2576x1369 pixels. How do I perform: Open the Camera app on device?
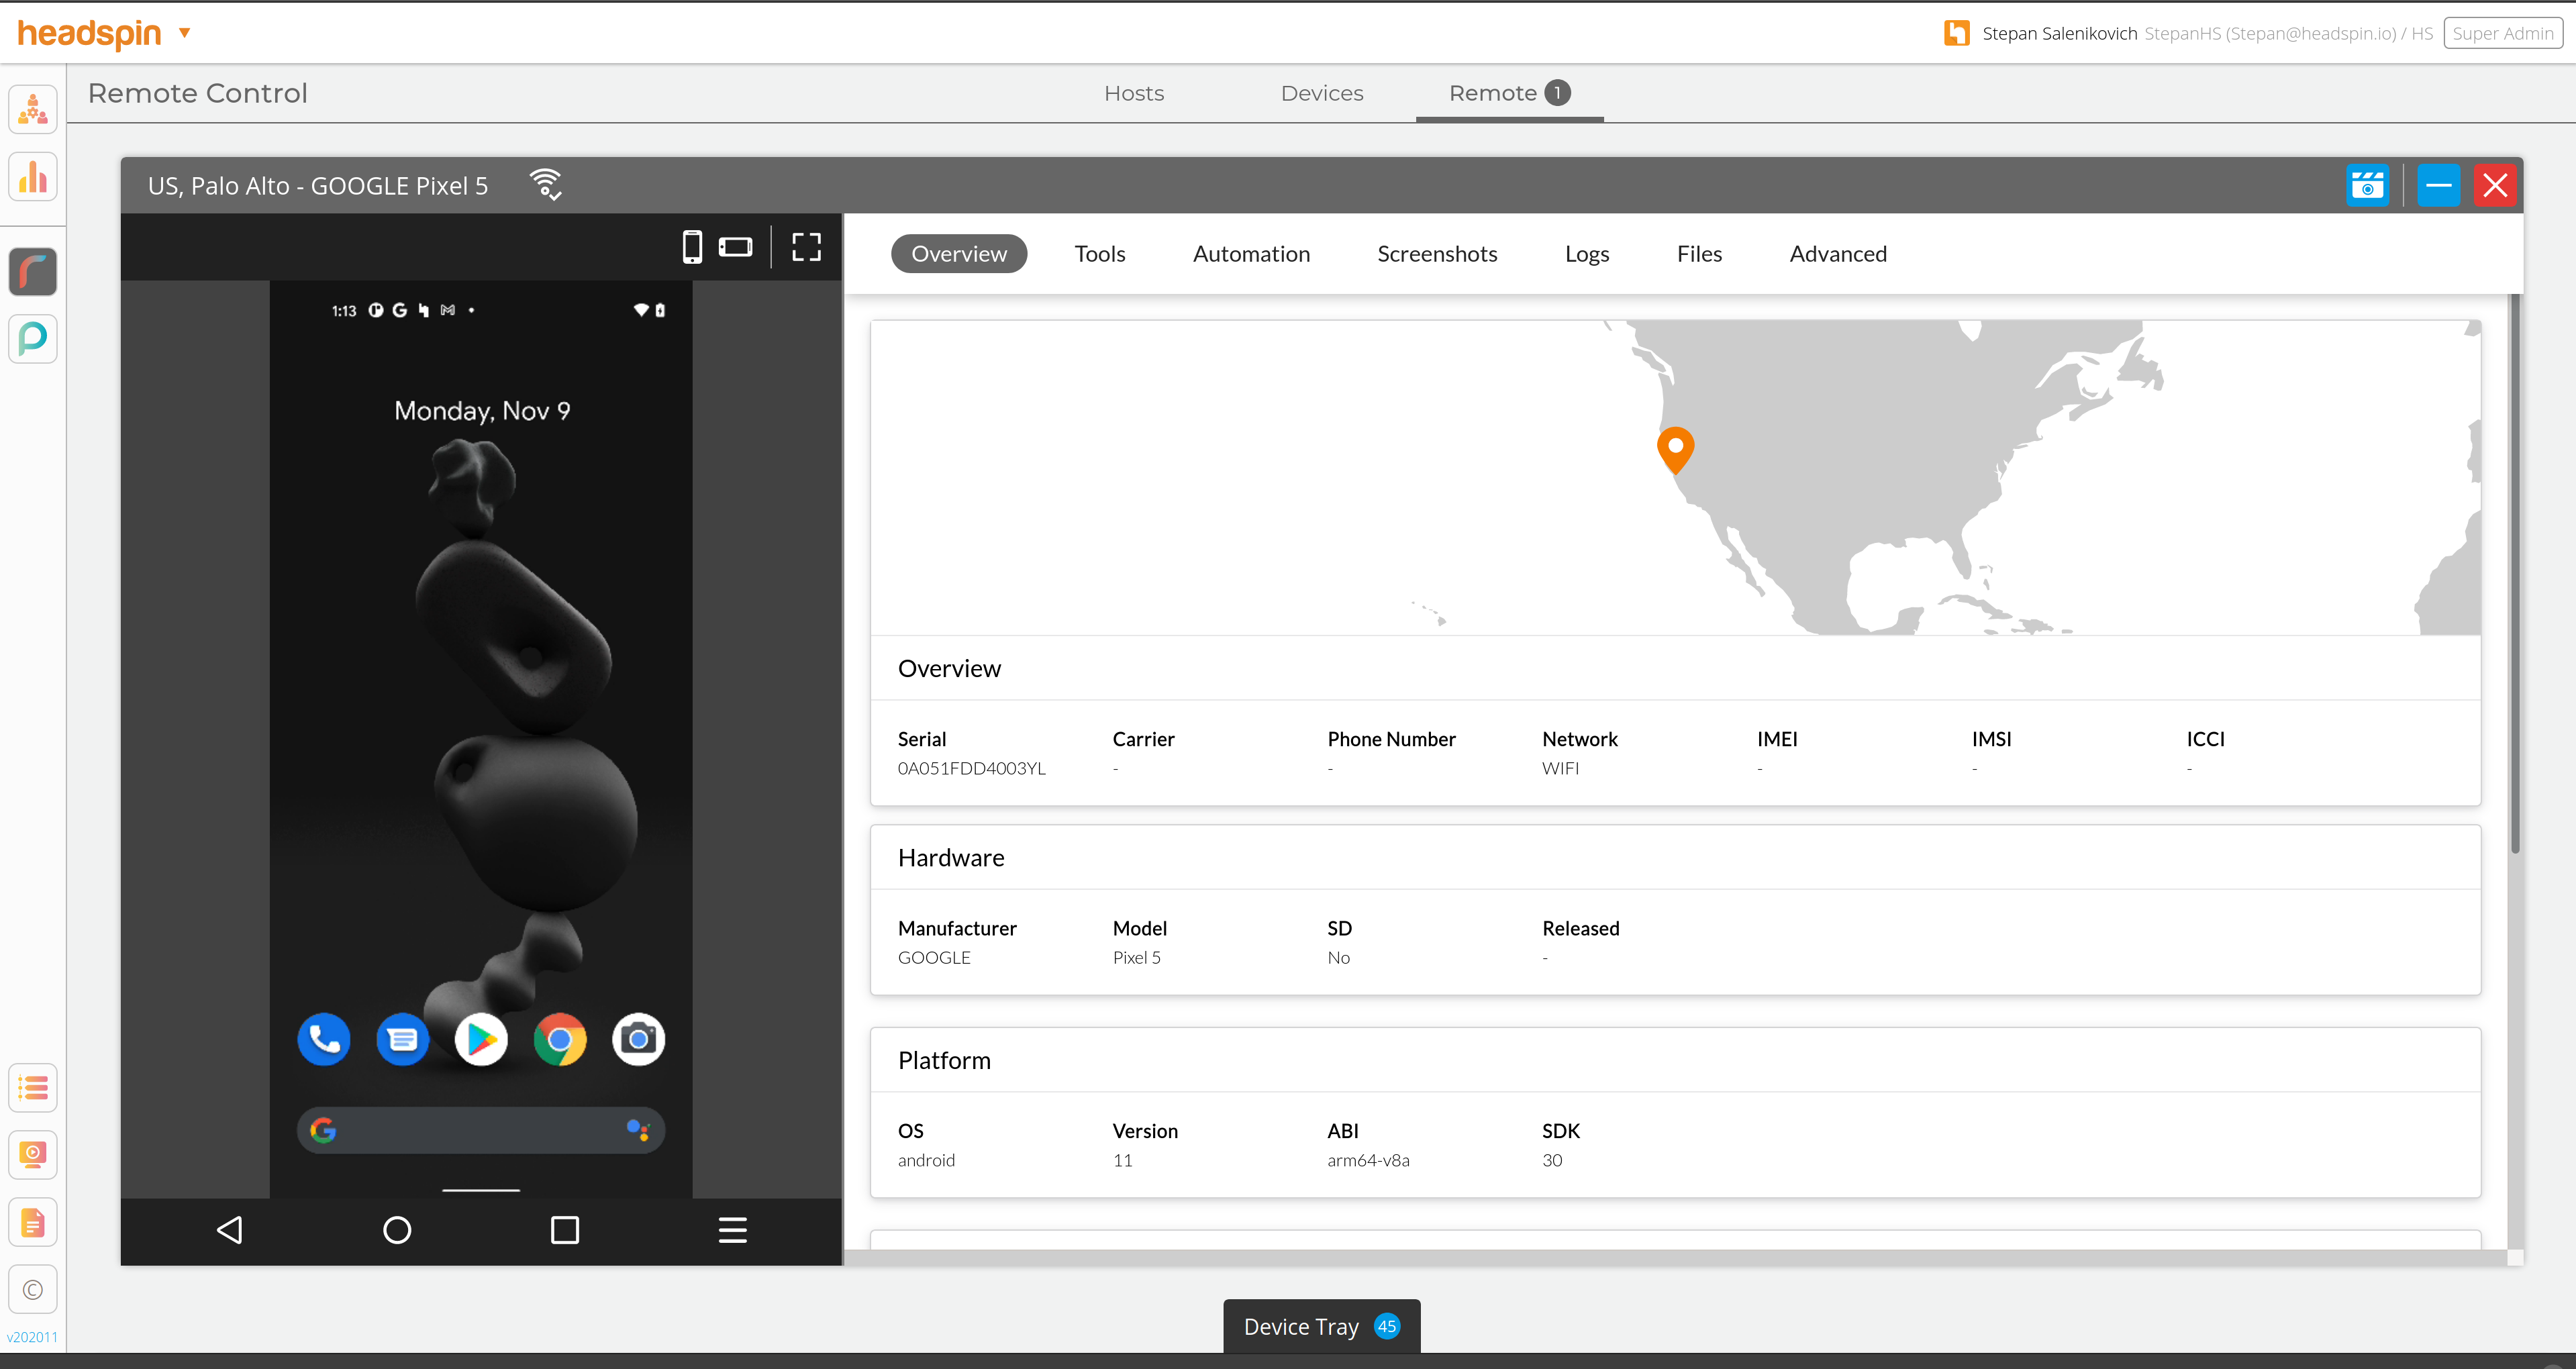point(638,1040)
